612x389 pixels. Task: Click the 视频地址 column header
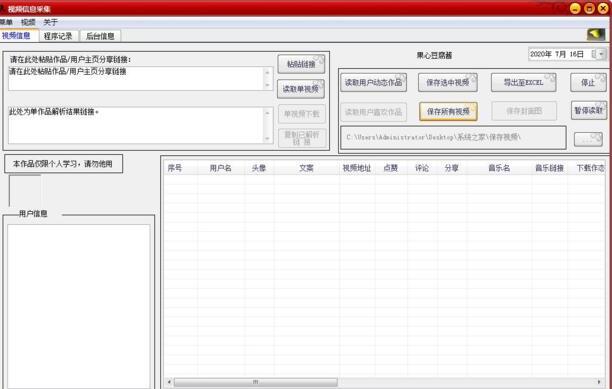click(357, 168)
